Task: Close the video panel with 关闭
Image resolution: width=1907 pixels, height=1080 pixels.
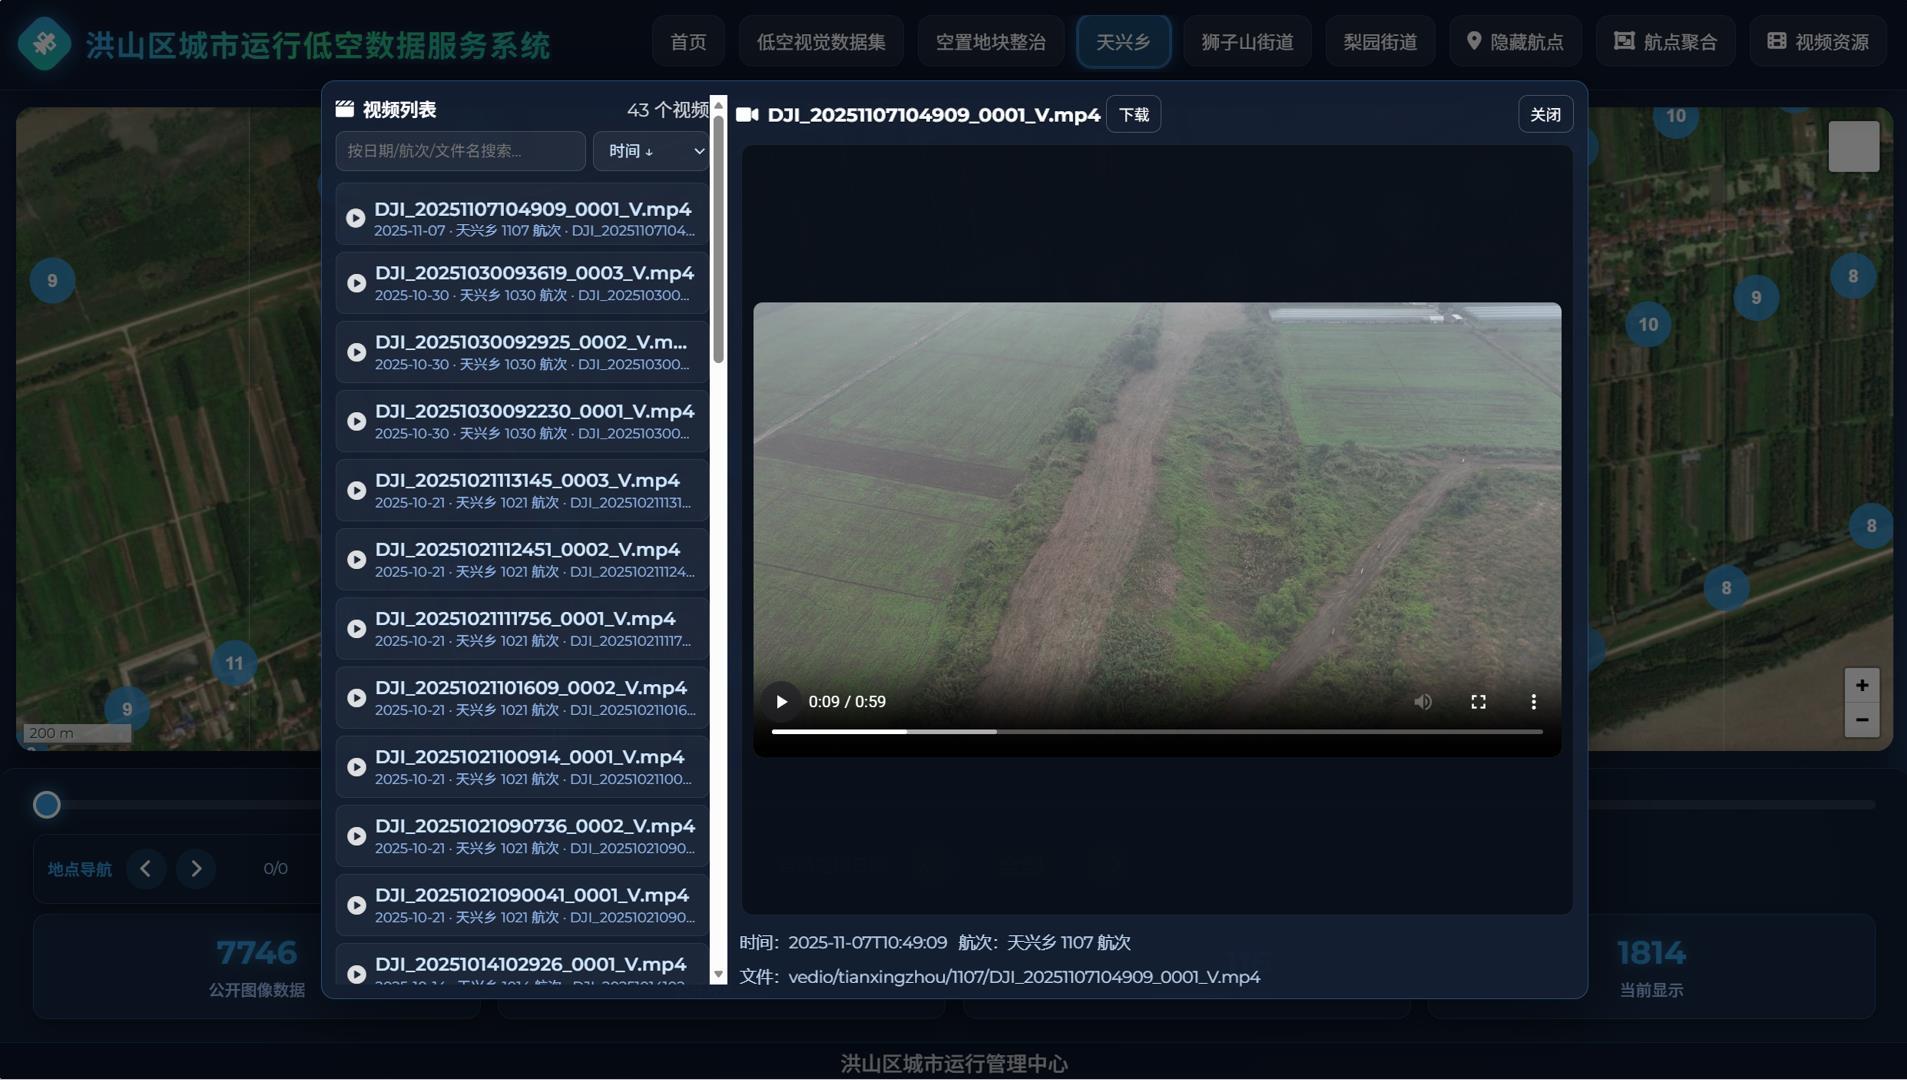Action: point(1545,115)
